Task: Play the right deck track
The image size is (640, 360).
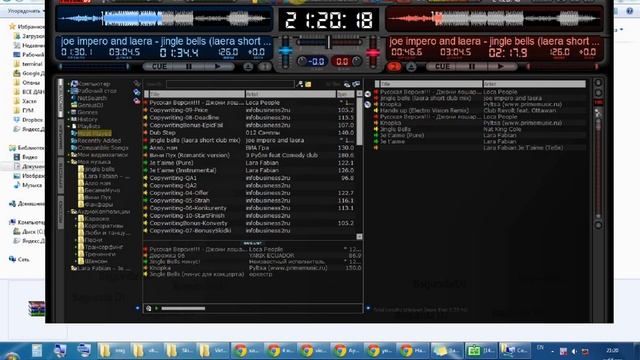Action: pyautogui.click(x=501, y=67)
